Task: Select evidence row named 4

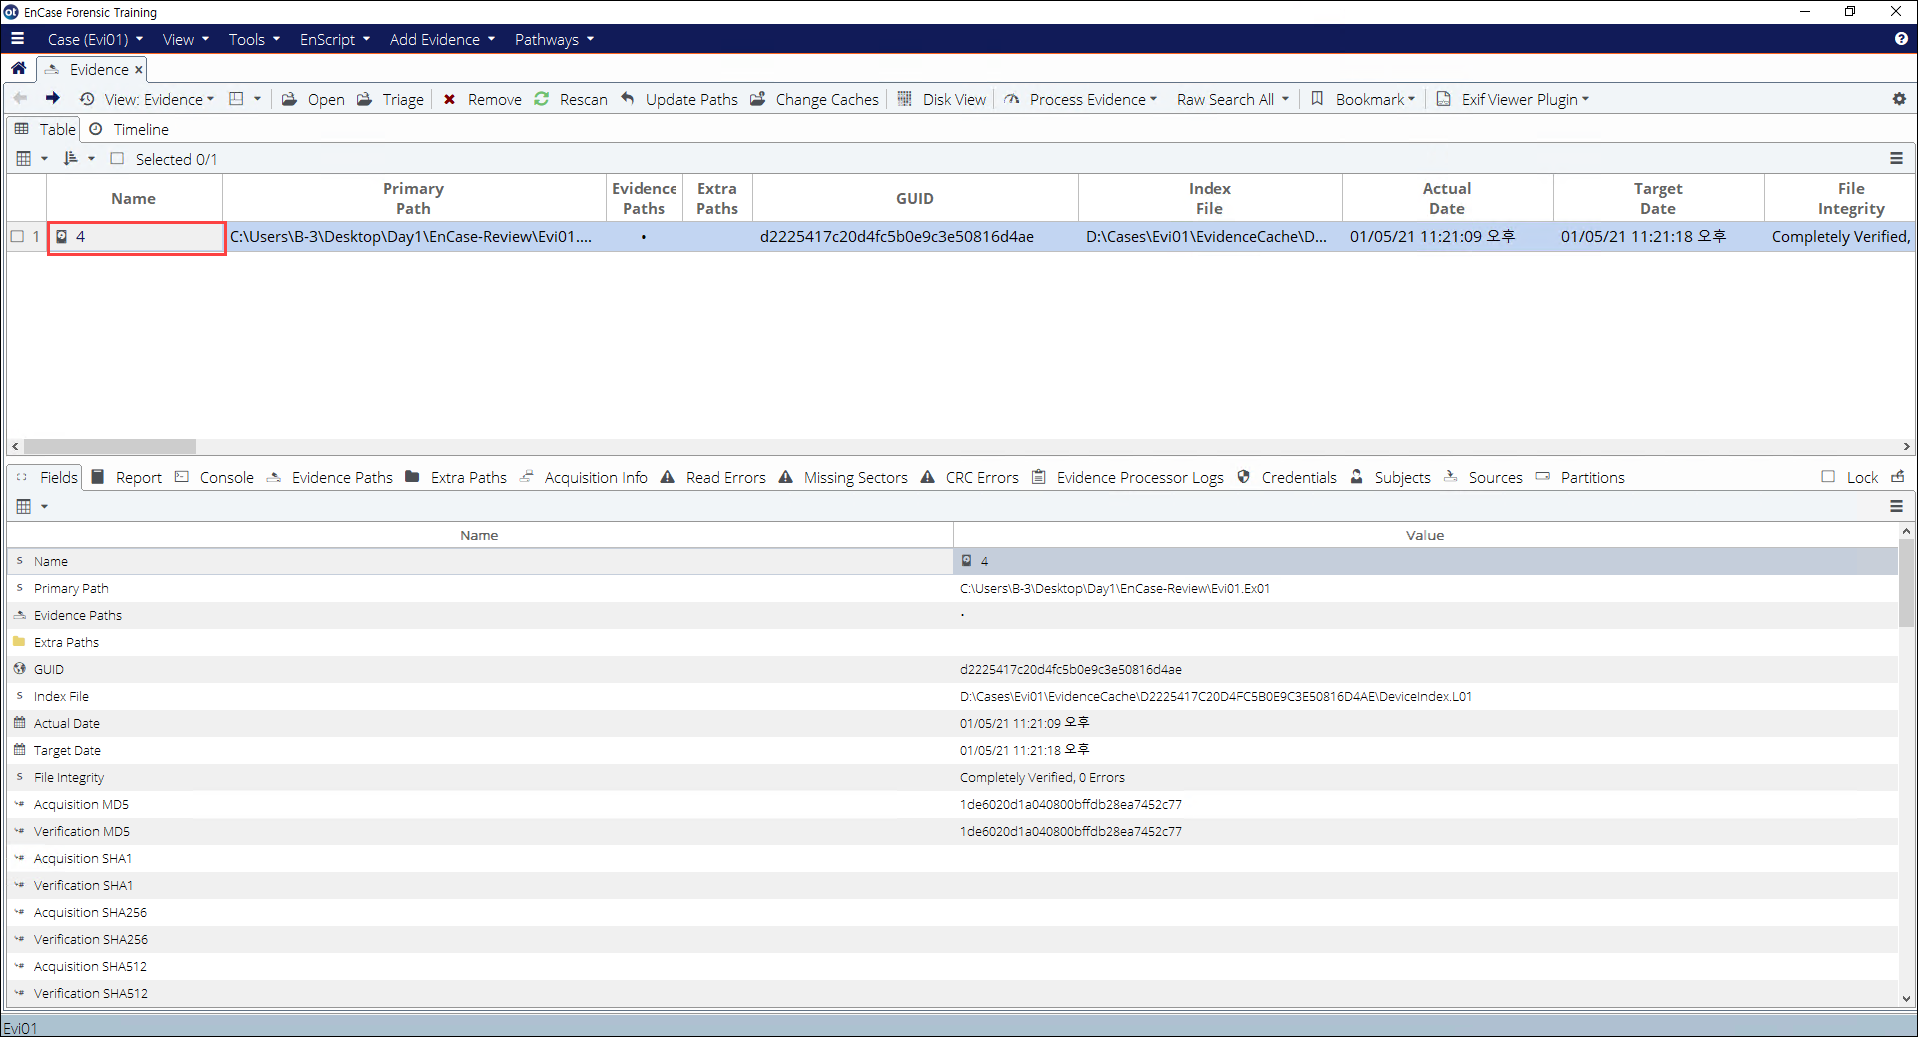Action: tap(136, 237)
